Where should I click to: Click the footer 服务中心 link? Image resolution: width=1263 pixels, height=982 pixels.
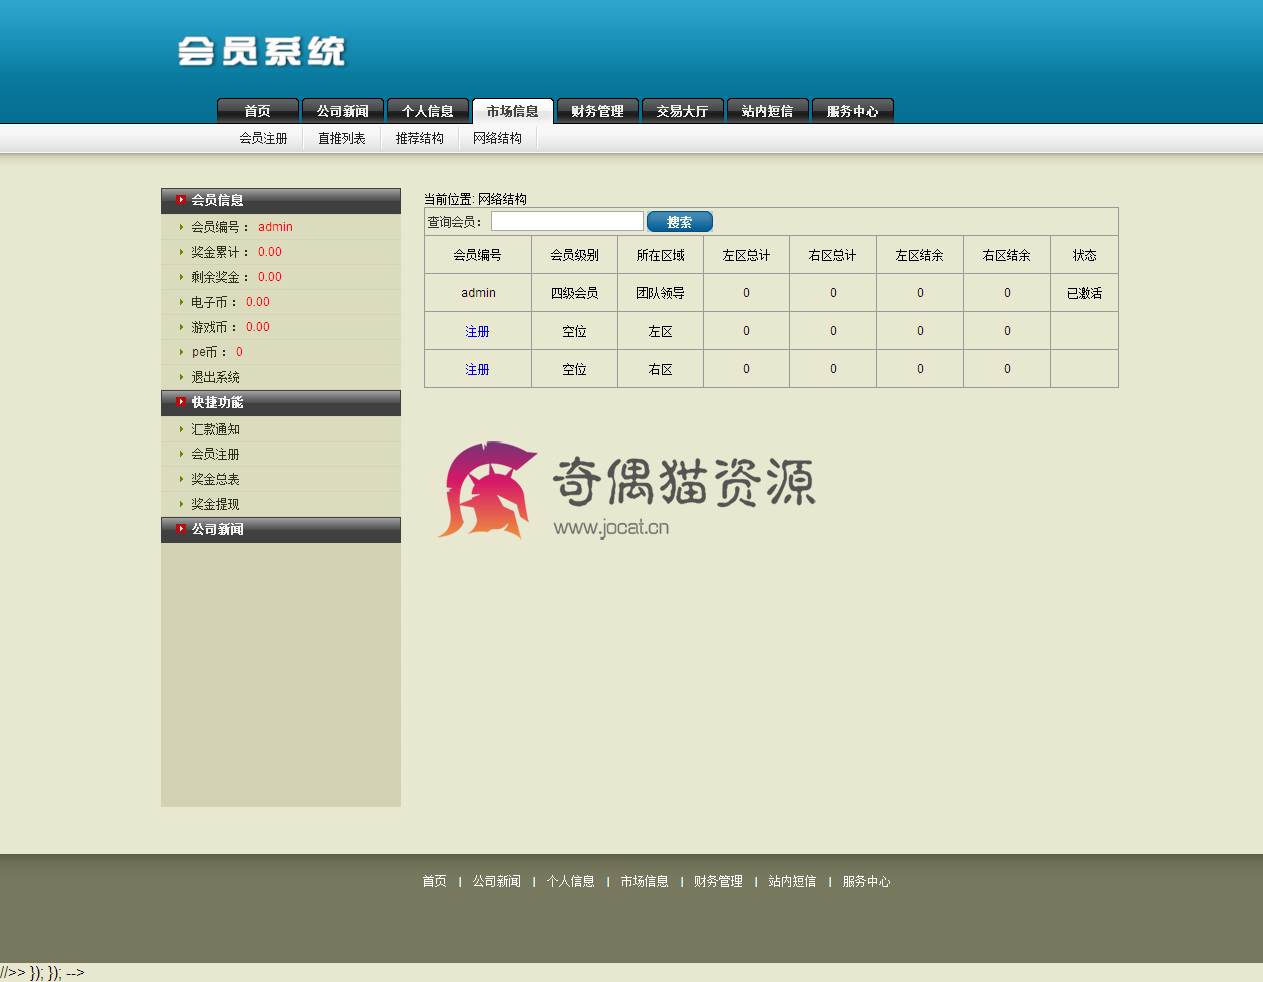(x=867, y=881)
